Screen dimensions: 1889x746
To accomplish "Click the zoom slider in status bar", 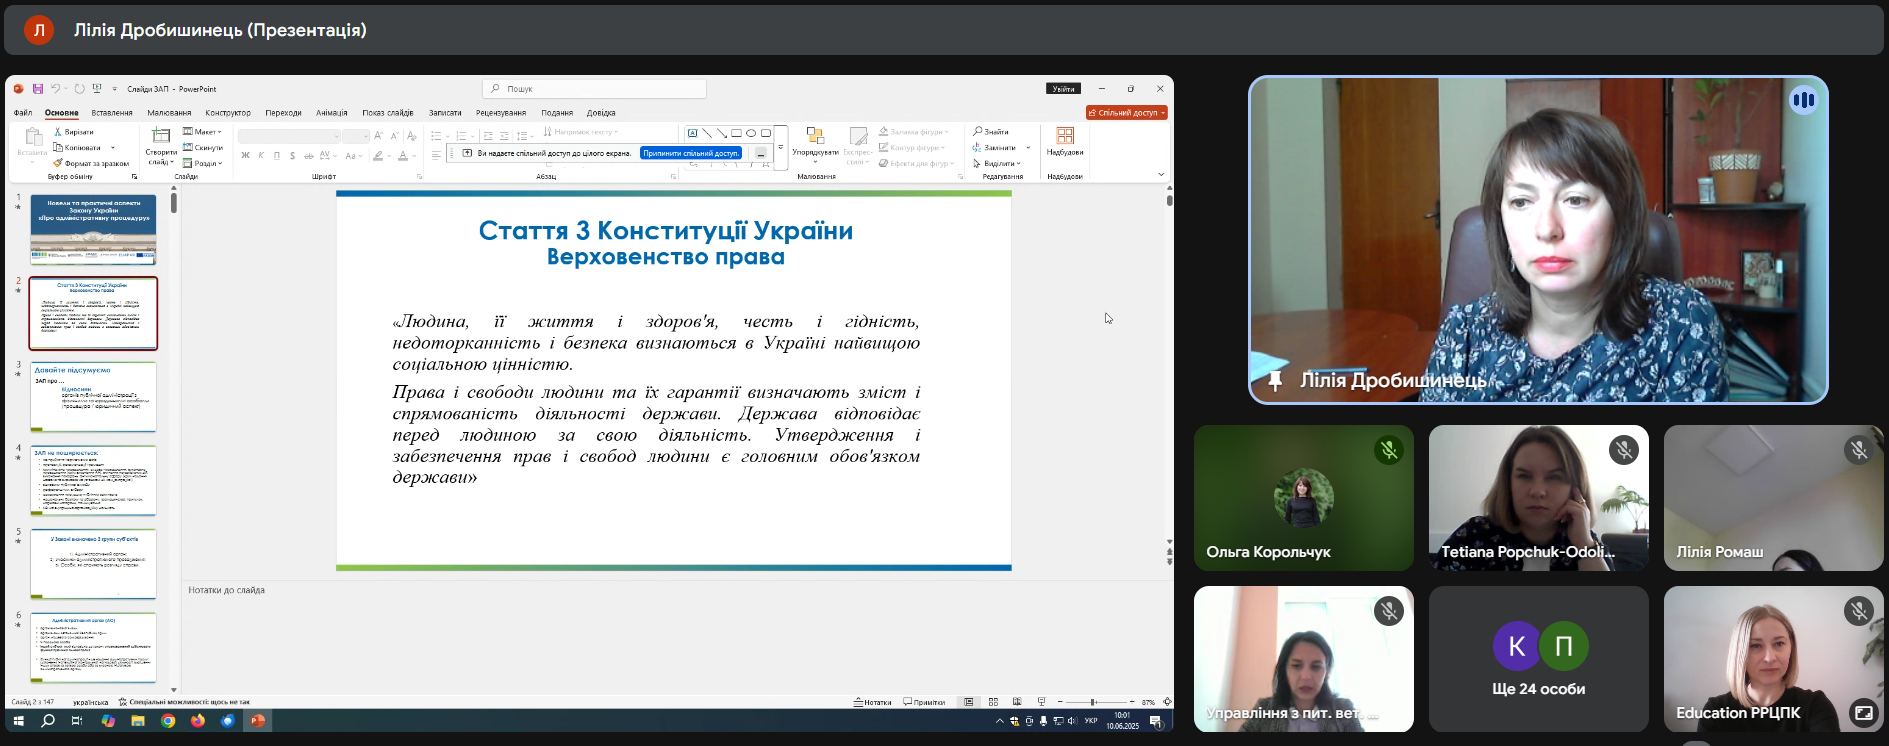I will click(1094, 702).
